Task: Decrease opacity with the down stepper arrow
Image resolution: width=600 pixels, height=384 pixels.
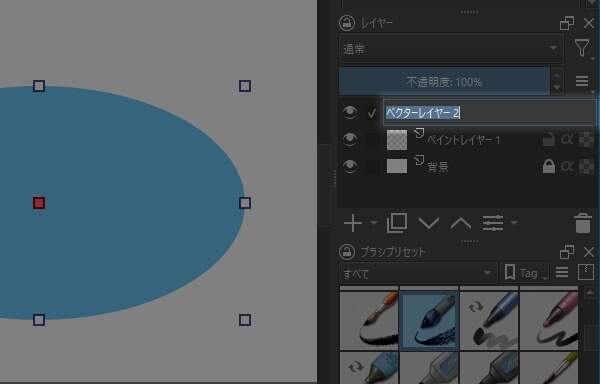Action: pyautogui.click(x=557, y=88)
